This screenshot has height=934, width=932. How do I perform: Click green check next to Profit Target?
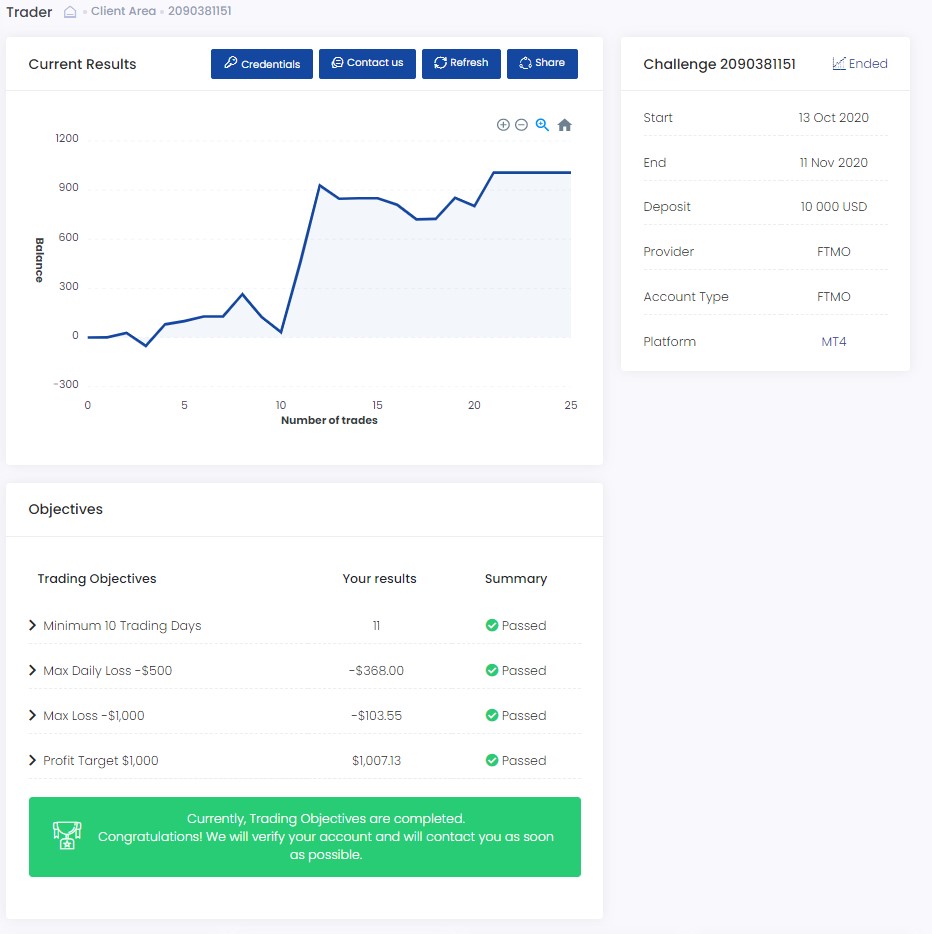point(491,761)
